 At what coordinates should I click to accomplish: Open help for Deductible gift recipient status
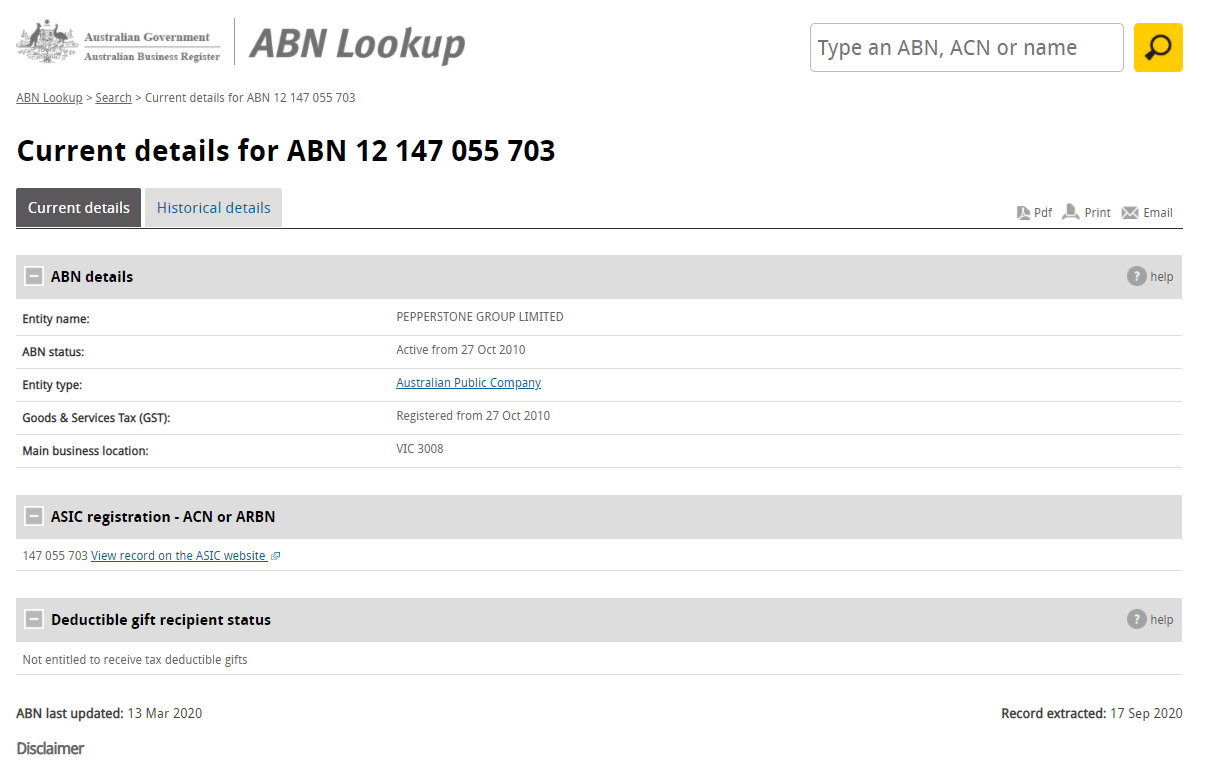click(1150, 620)
